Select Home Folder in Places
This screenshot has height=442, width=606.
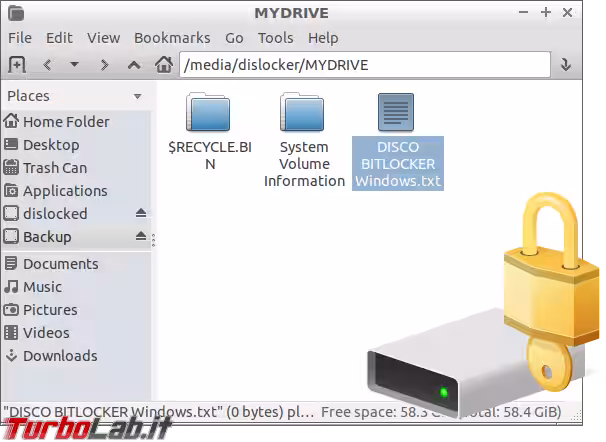[76, 122]
